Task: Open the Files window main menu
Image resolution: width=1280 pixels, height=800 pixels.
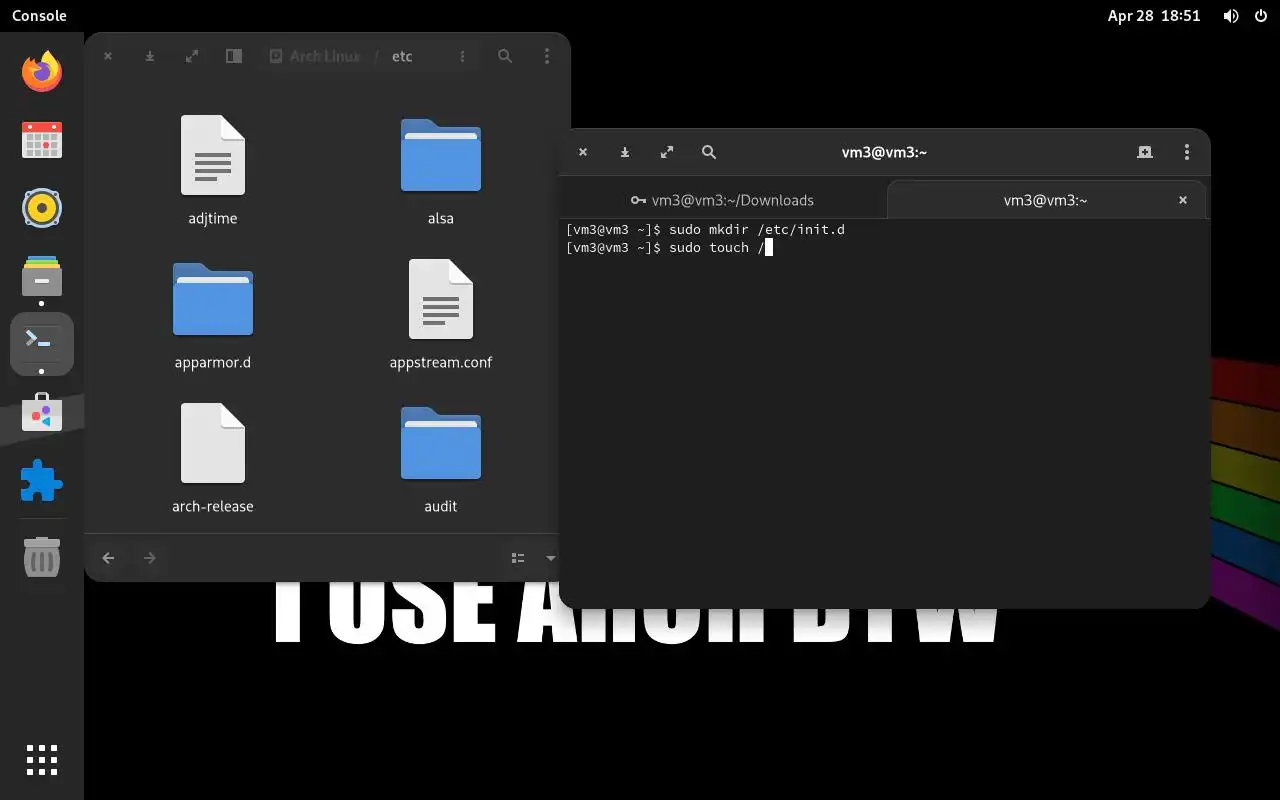Action: click(x=546, y=56)
